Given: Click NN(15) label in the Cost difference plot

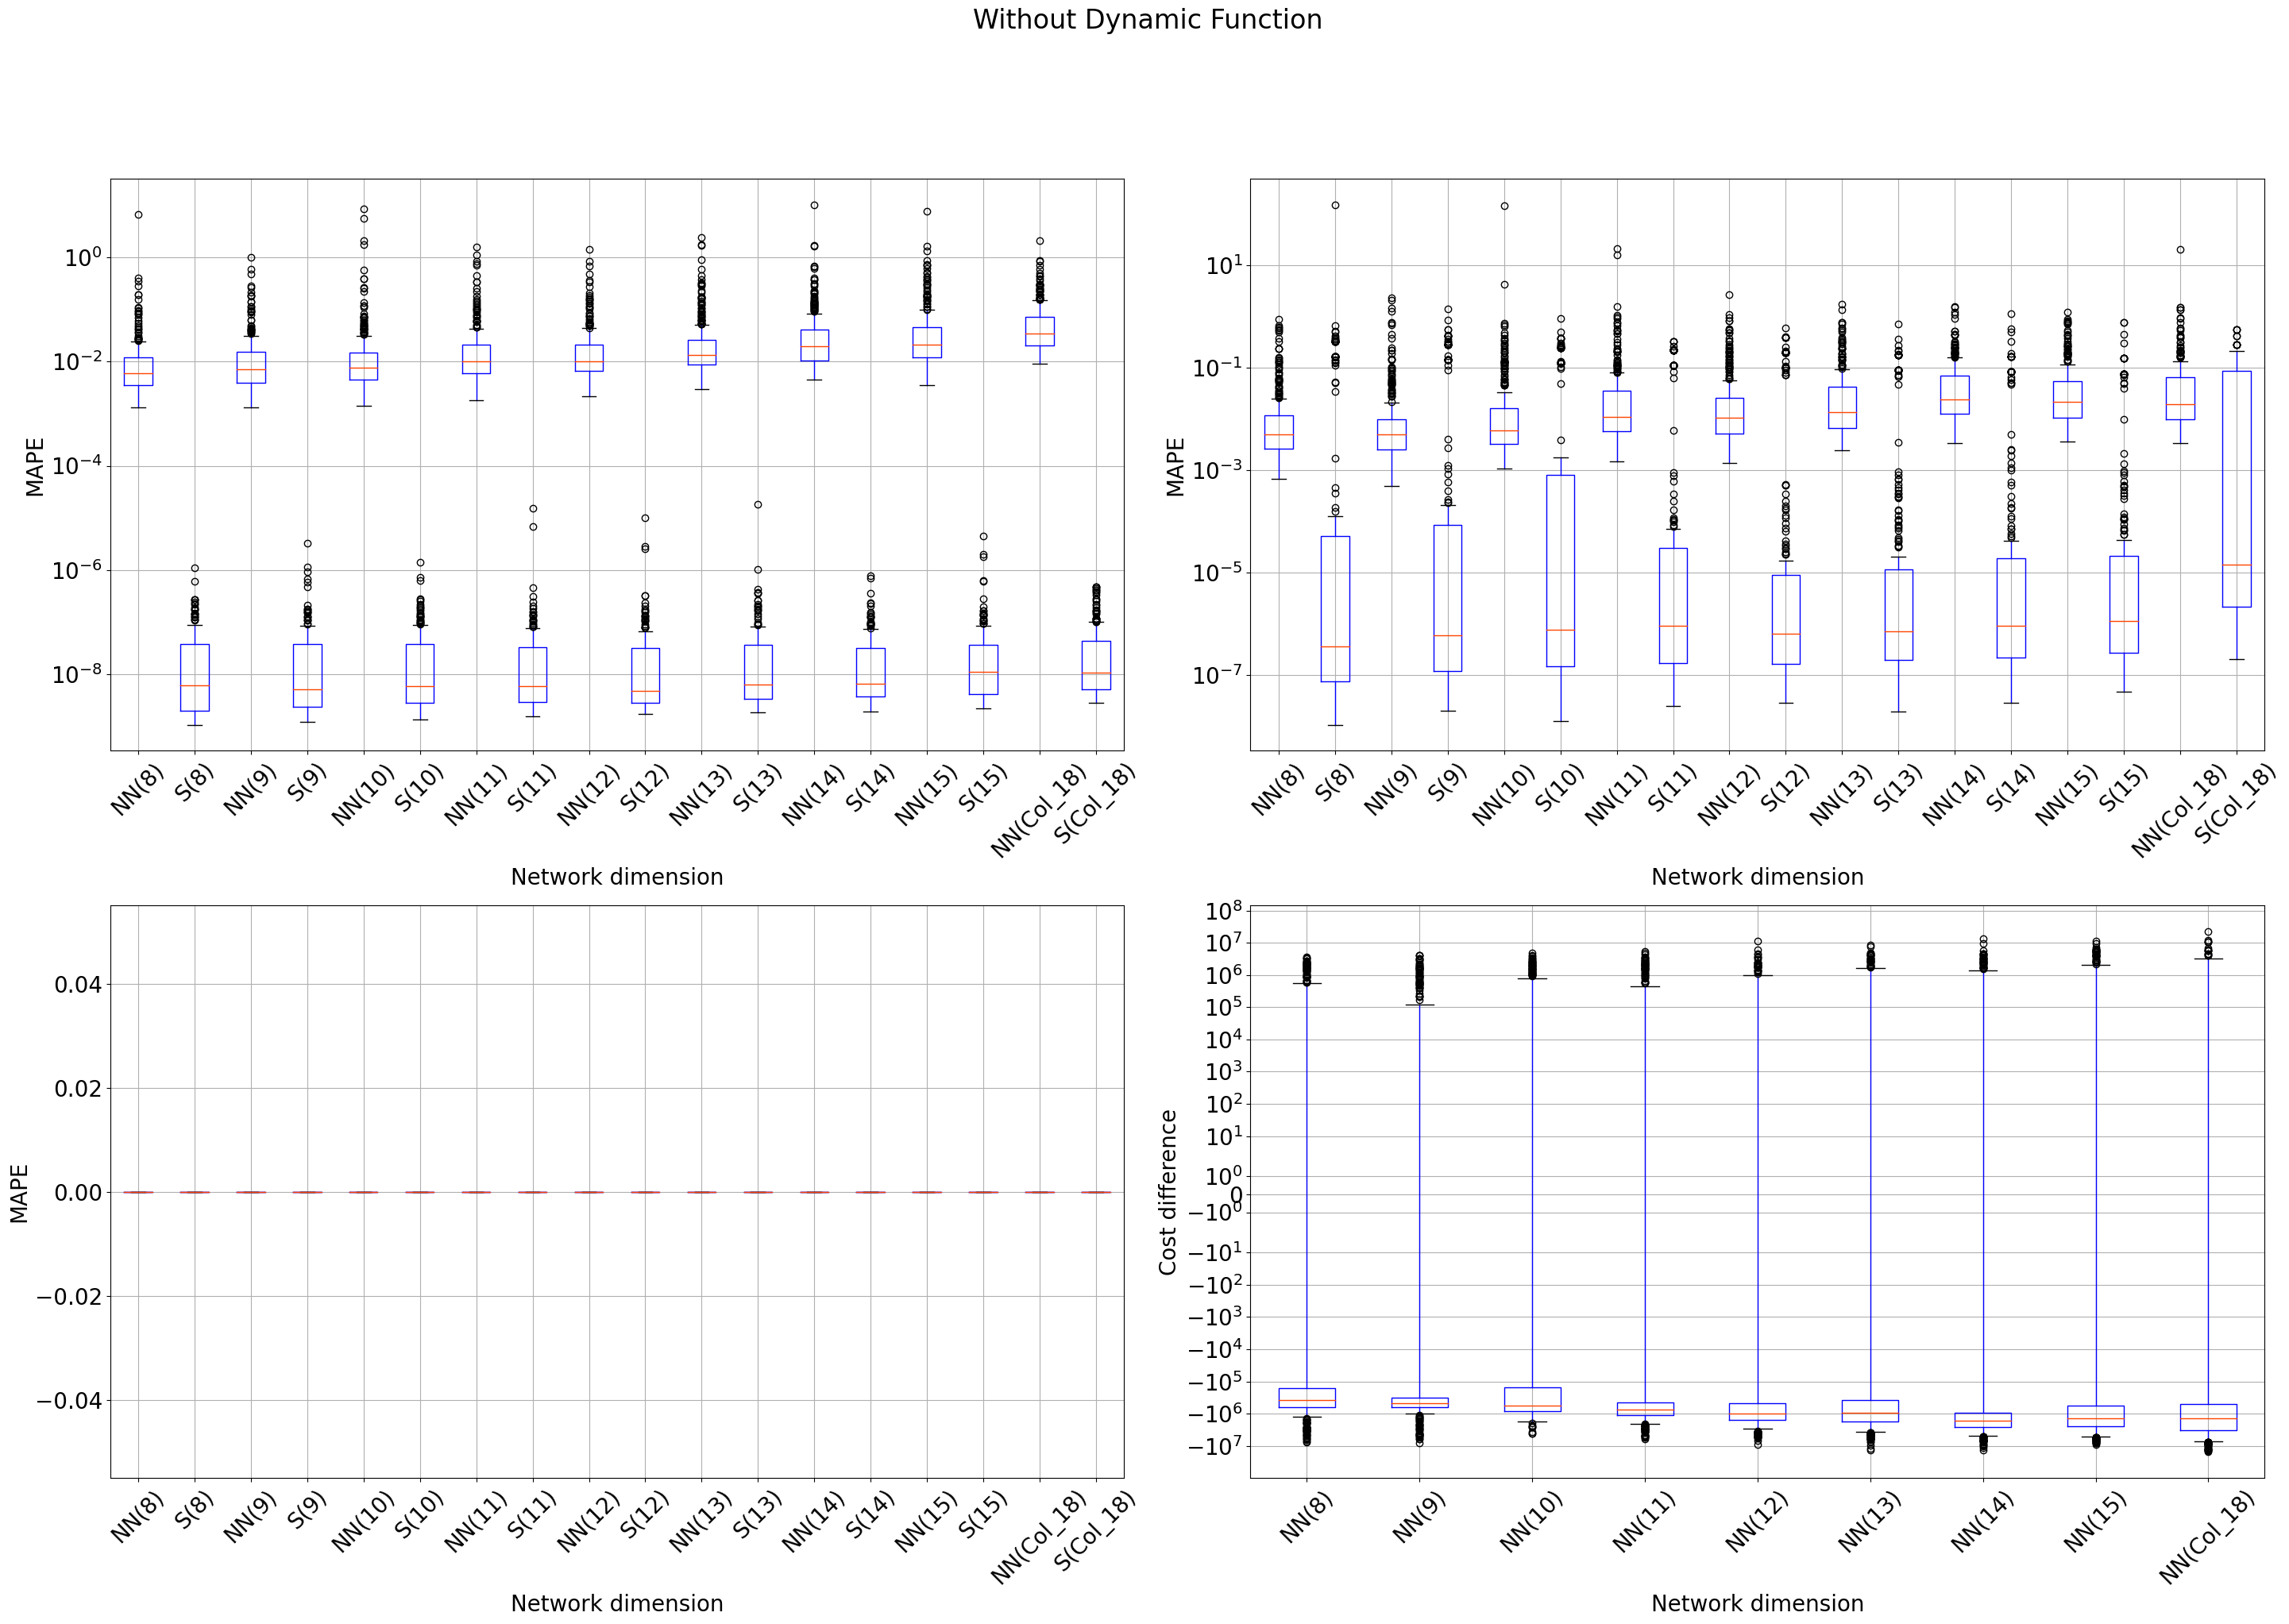Looking at the screenshot, I should click(x=2095, y=1520).
